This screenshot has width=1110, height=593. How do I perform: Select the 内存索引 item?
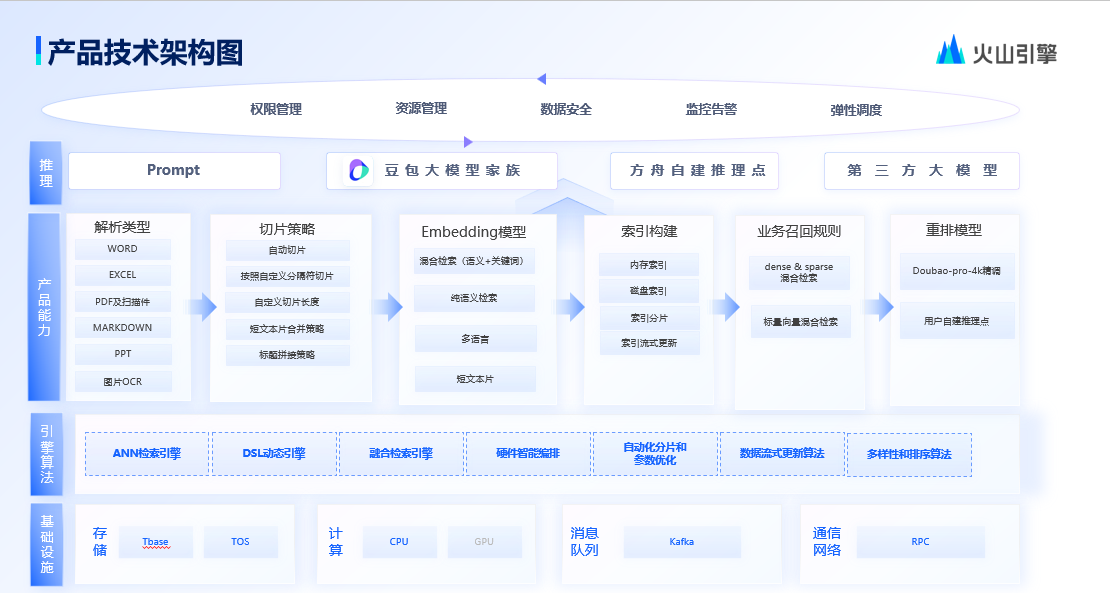[x=648, y=265]
